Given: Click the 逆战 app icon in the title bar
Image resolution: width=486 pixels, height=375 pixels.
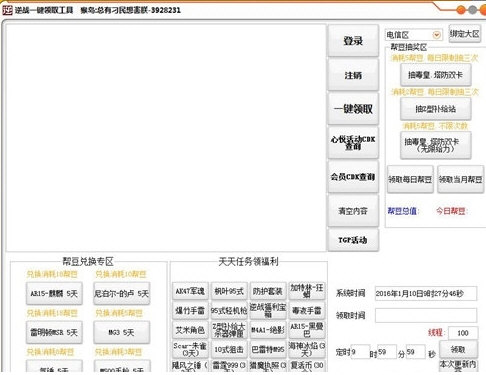Looking at the screenshot, I should [x=7, y=10].
